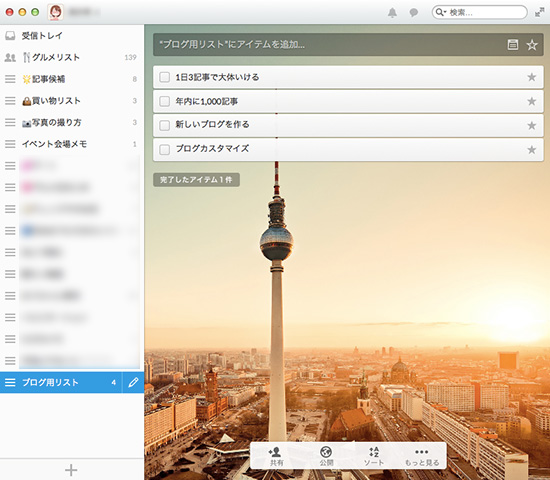Click the search field magnifier icon

point(440,13)
